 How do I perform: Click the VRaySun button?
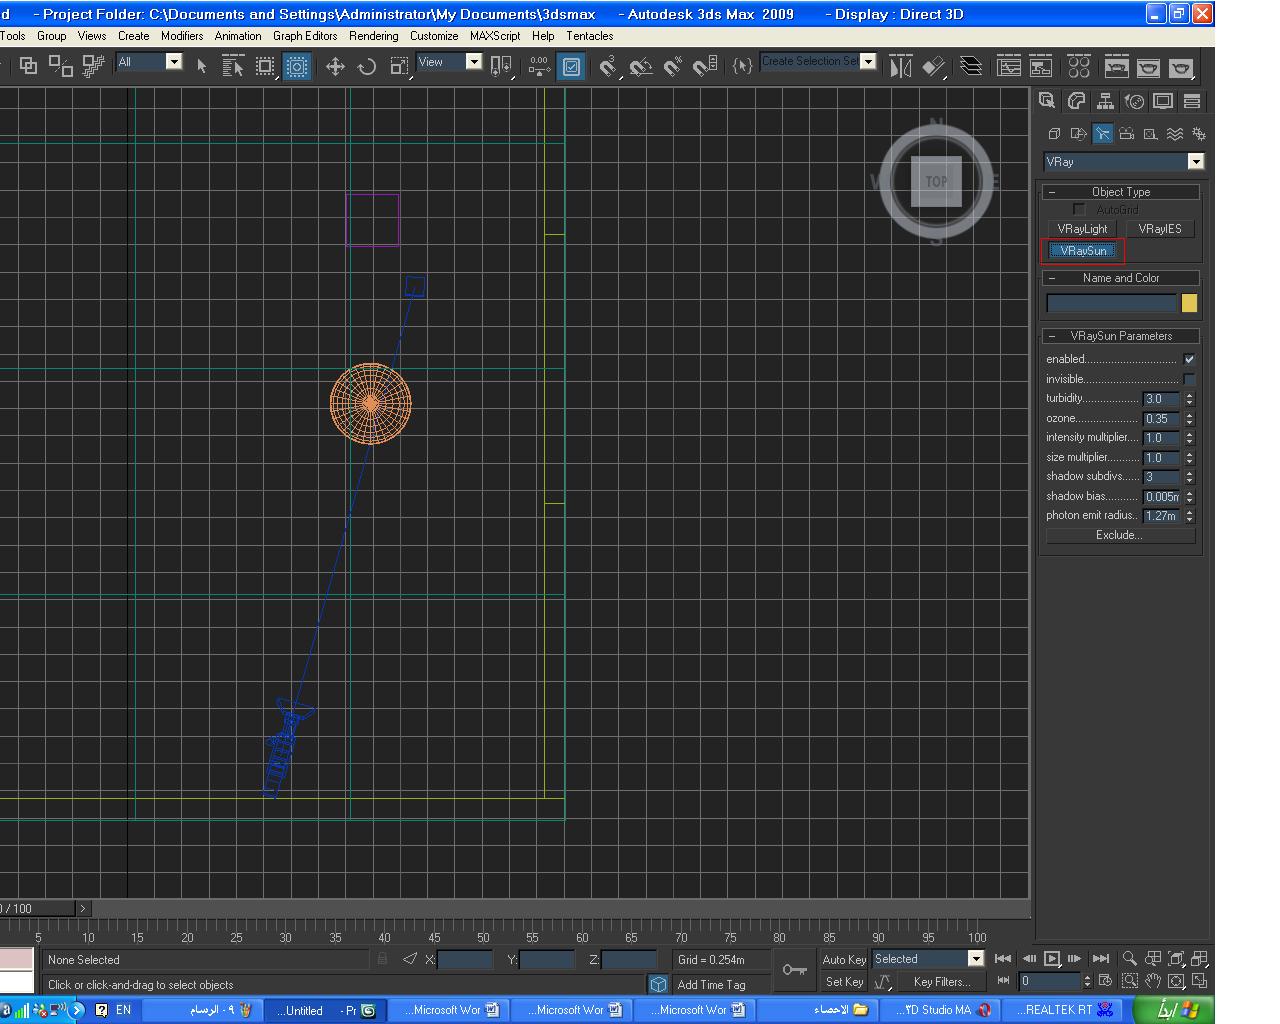click(x=1084, y=251)
